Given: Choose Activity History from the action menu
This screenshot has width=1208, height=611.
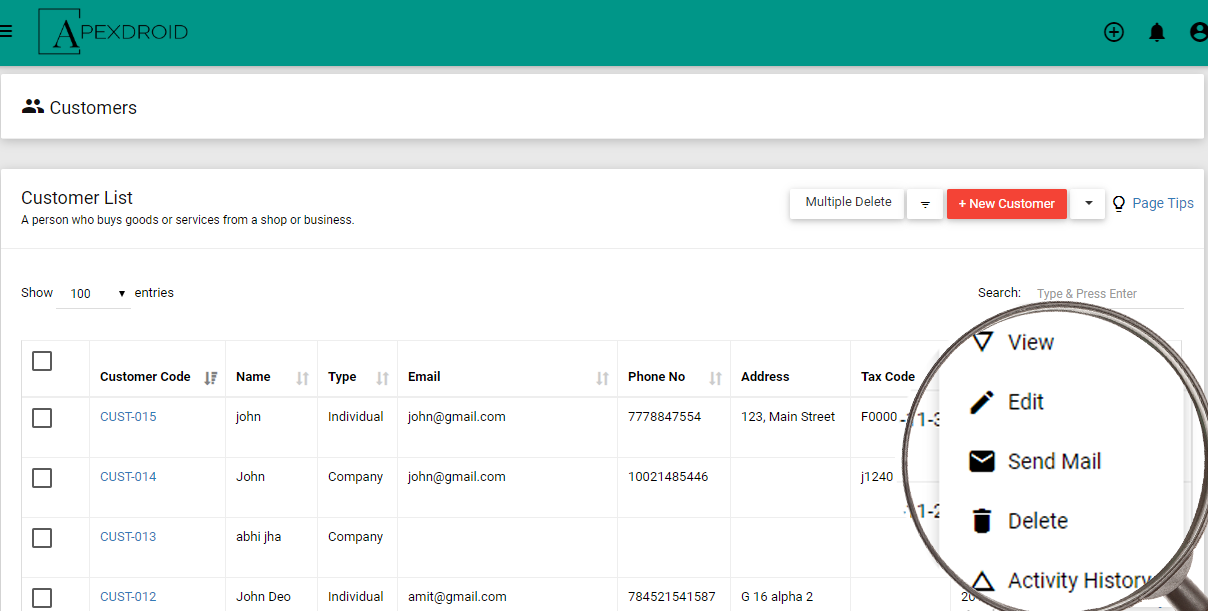Looking at the screenshot, I should click(x=1080, y=581).
